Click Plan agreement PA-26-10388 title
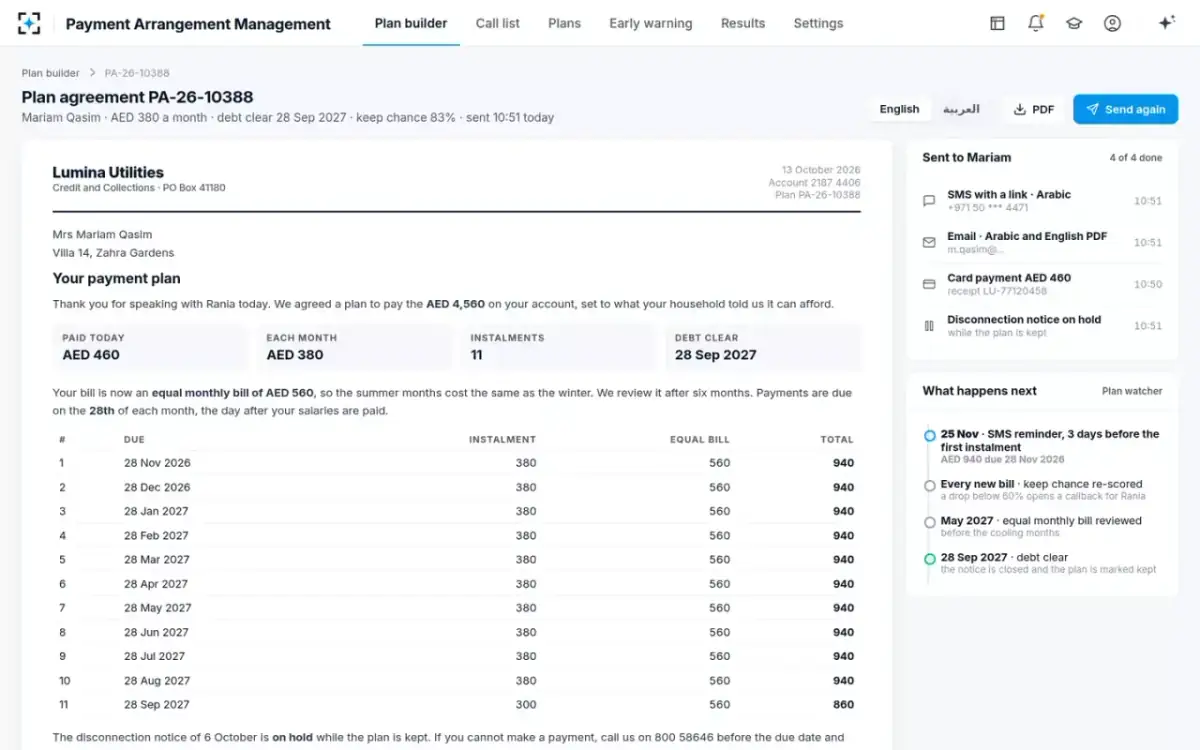The width and height of the screenshot is (1200, 750). tap(138, 97)
